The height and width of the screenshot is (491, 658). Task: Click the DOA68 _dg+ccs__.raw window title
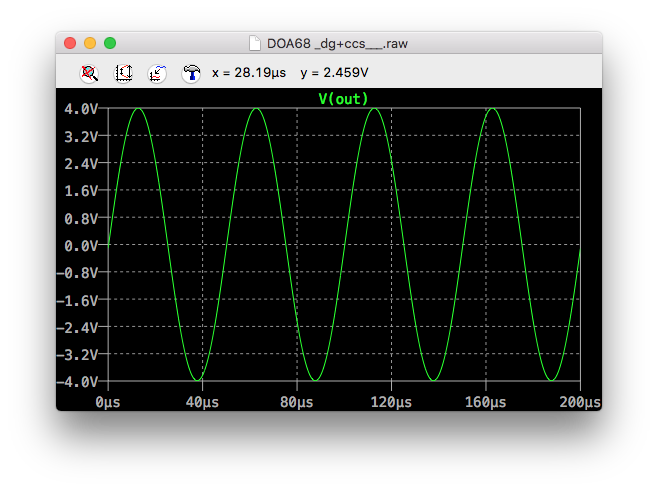(337, 44)
